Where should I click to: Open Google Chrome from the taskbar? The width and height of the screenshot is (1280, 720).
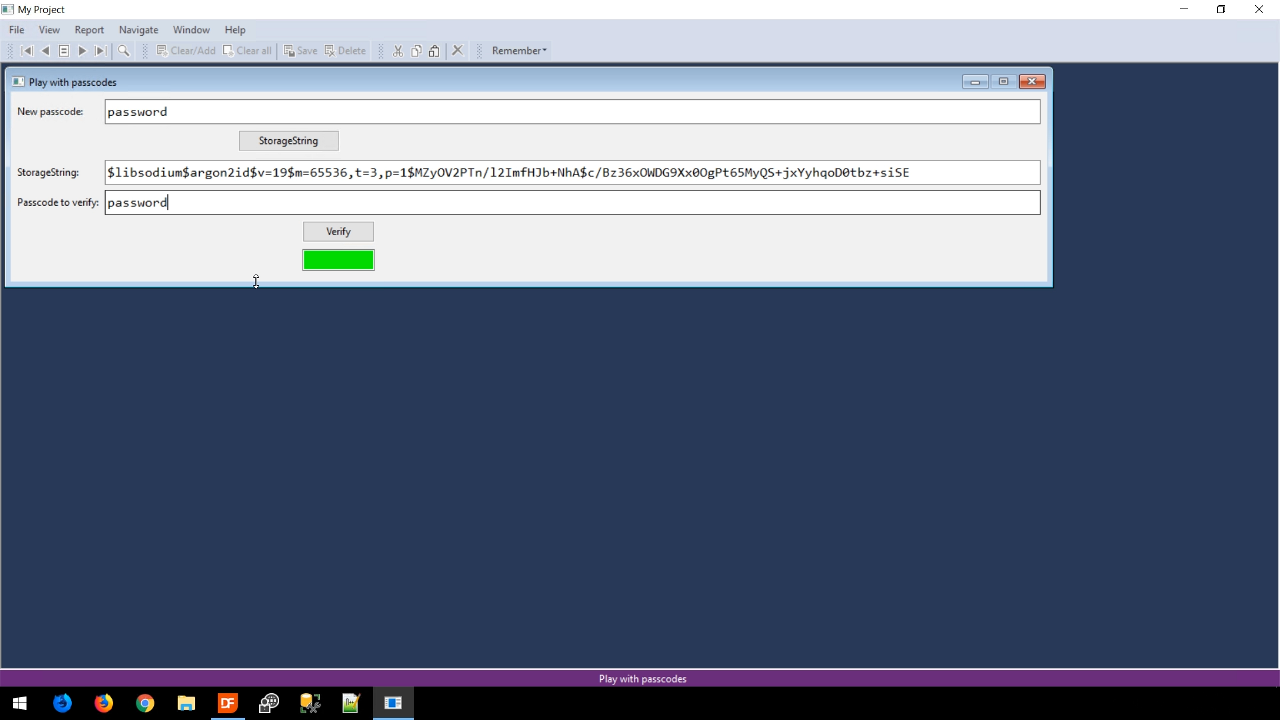pos(145,703)
